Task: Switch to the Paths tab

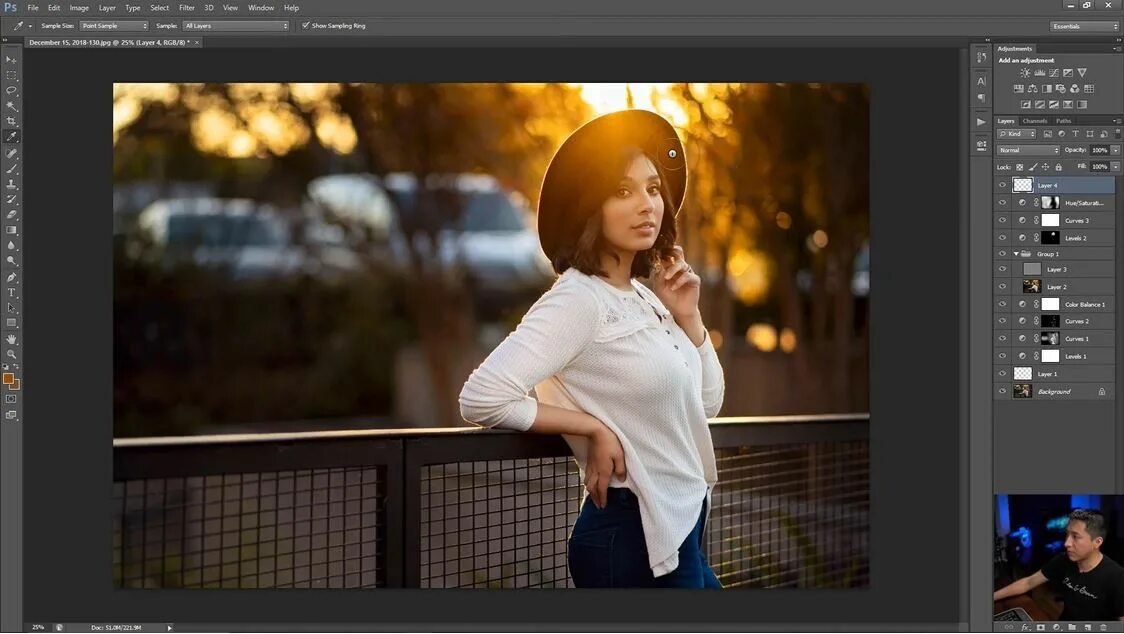Action: (x=1064, y=121)
